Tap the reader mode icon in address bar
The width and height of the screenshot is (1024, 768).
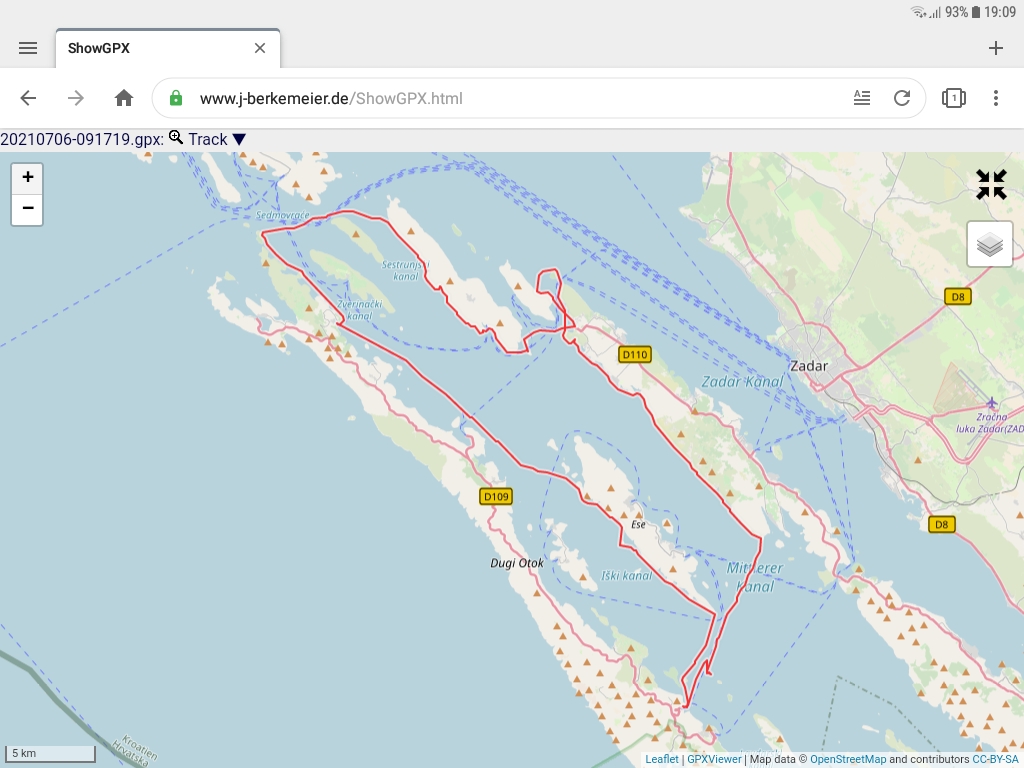pos(862,97)
